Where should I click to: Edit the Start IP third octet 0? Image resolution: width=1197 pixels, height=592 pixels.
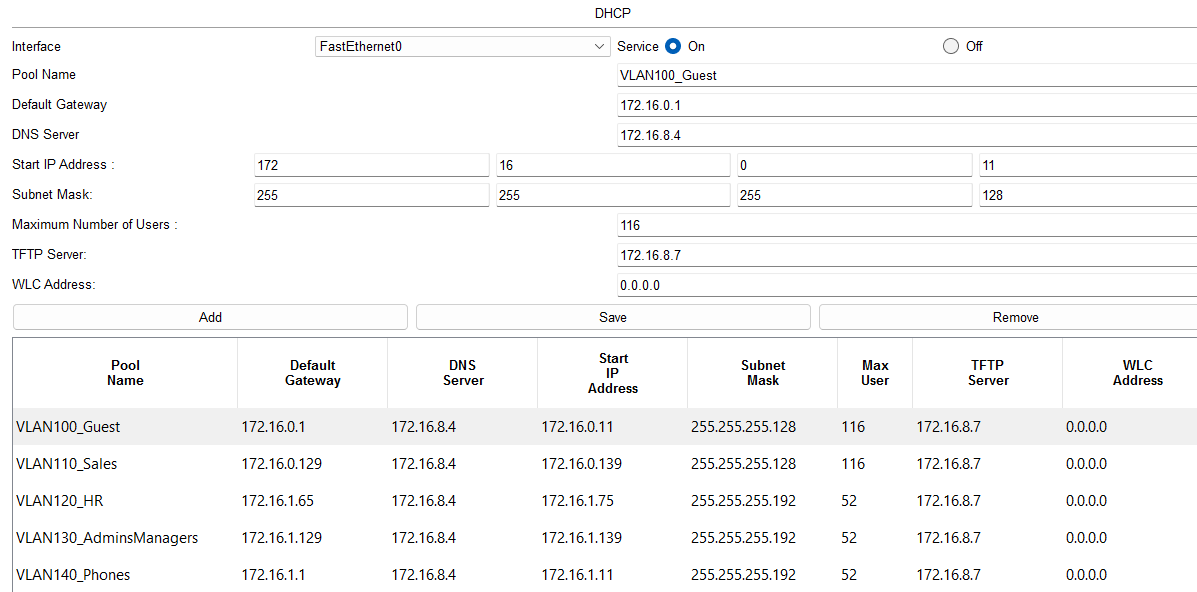(854, 165)
